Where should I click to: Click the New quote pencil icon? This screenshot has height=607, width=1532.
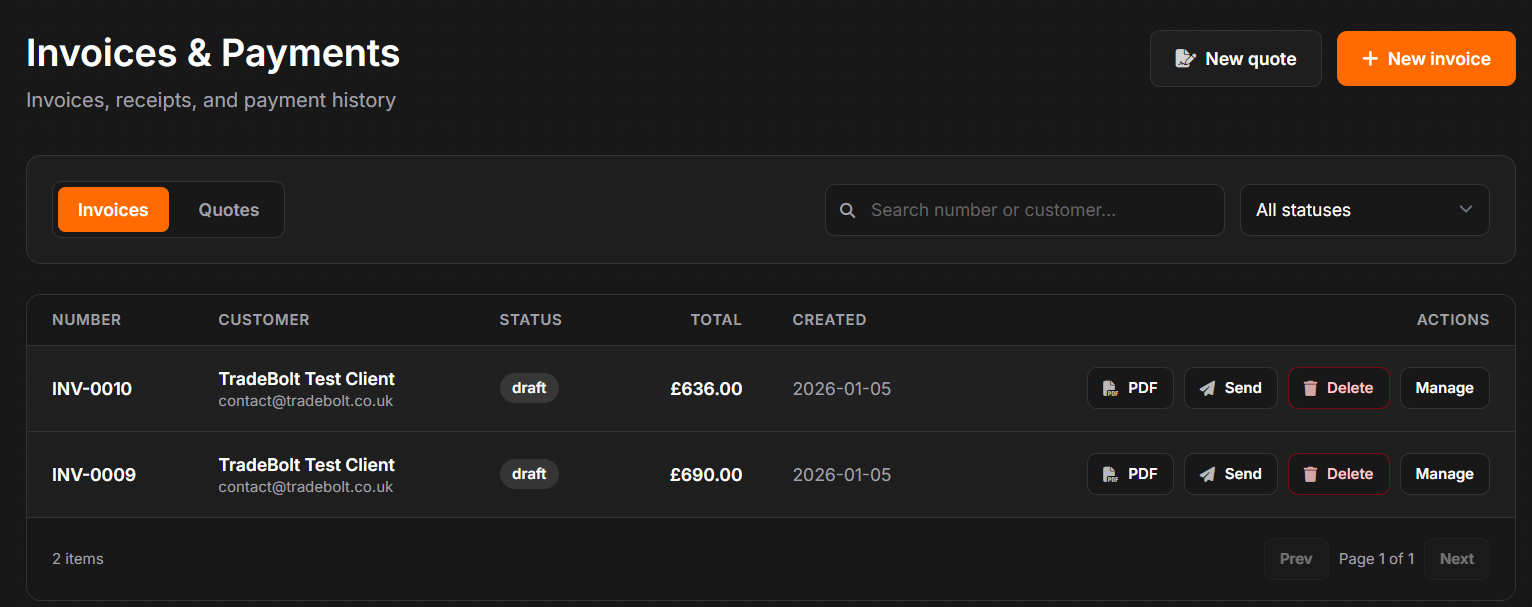(x=1185, y=59)
